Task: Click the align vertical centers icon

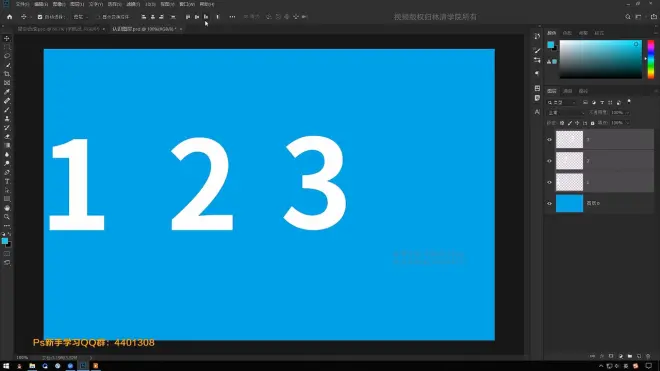Action: [x=197, y=17]
